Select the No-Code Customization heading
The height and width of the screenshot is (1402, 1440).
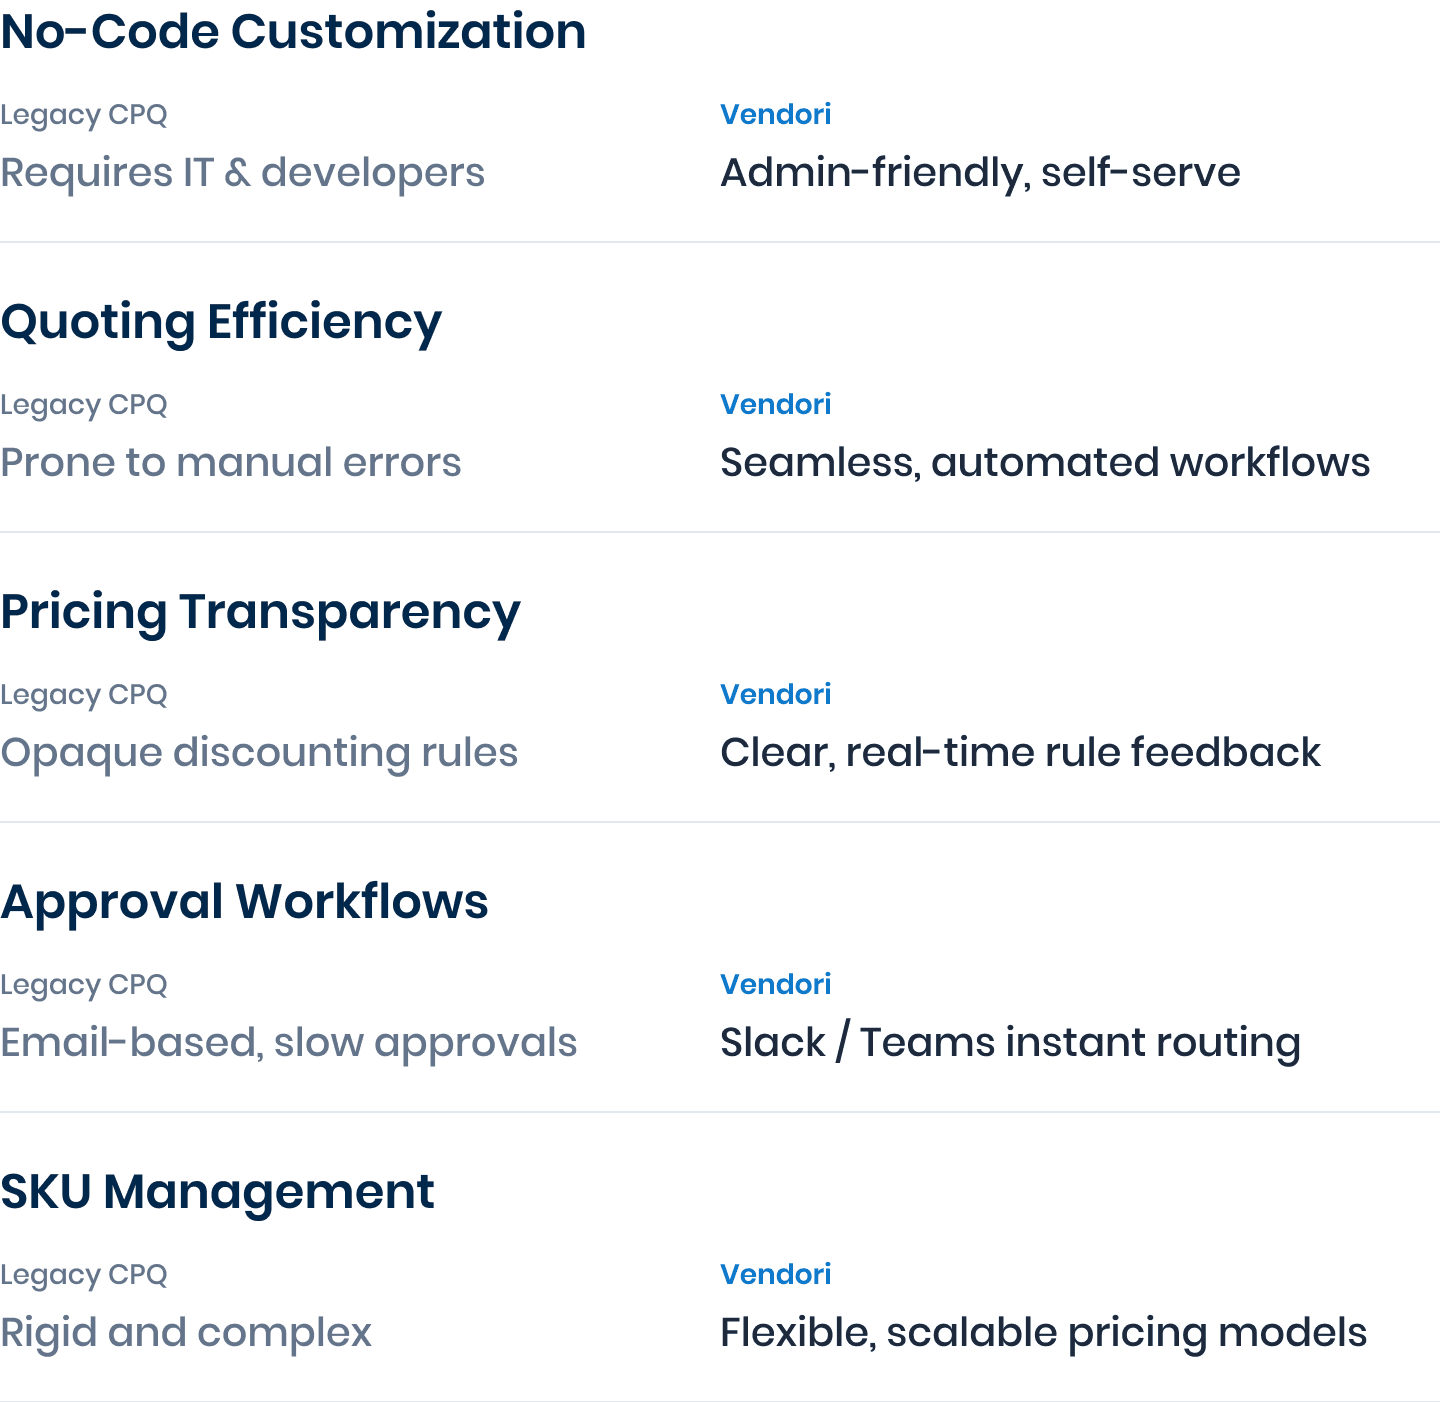[x=293, y=32]
